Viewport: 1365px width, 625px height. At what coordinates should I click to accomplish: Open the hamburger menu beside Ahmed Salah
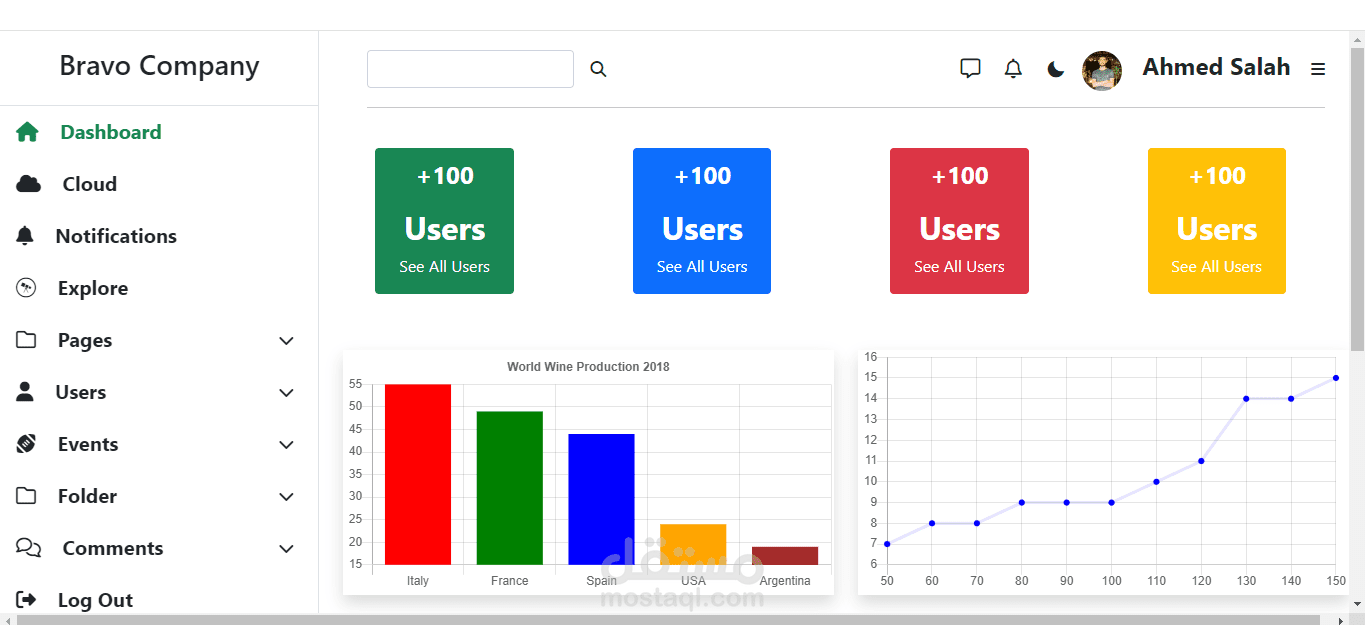pos(1318,69)
